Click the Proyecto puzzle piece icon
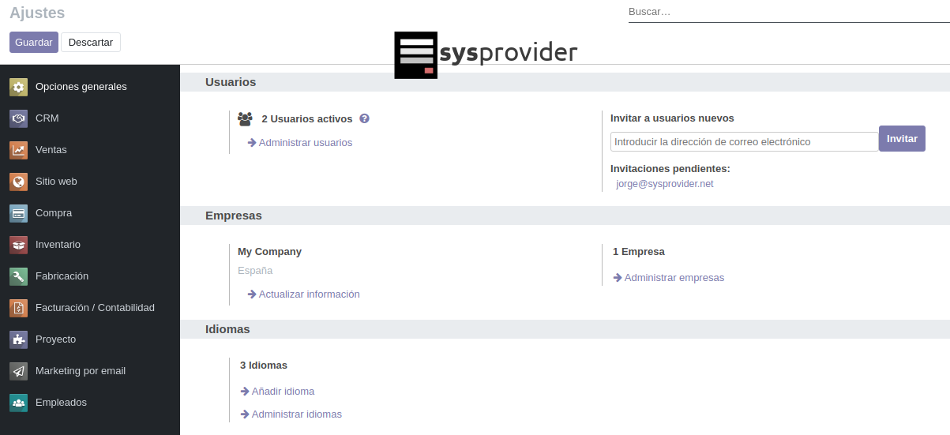This screenshot has width=950, height=435. coord(18,339)
